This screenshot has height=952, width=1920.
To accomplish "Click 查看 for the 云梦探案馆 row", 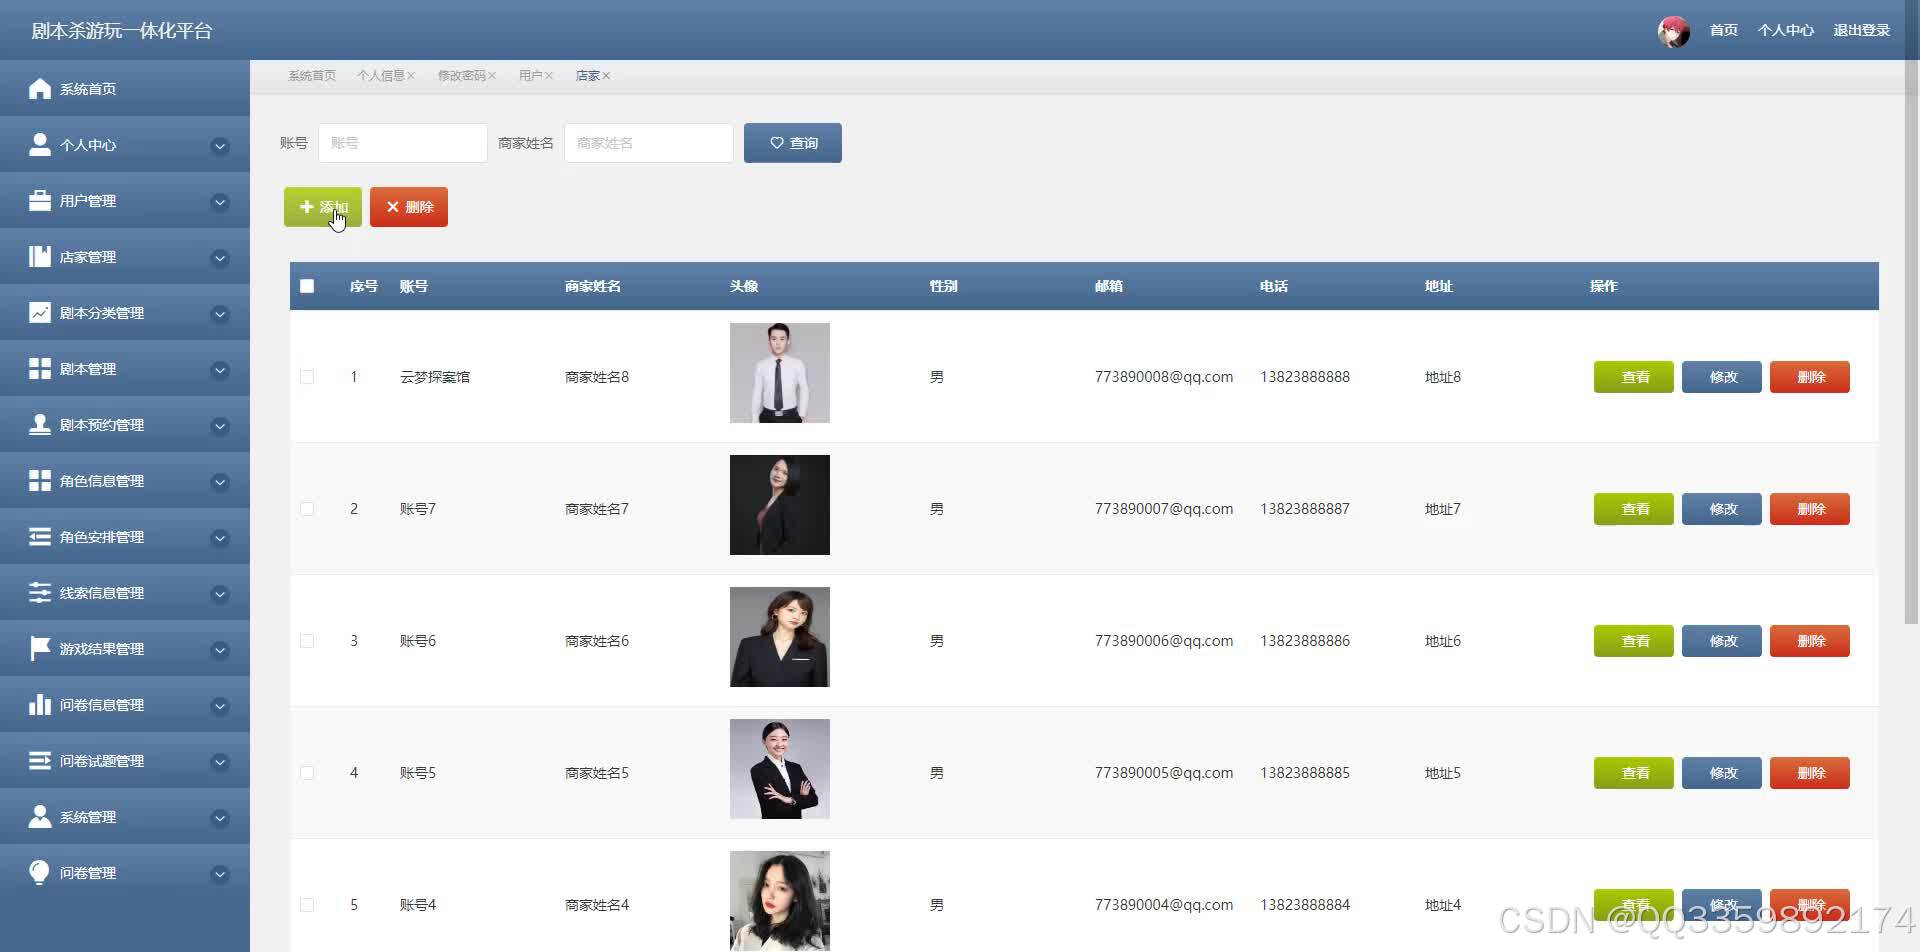I will (x=1634, y=377).
